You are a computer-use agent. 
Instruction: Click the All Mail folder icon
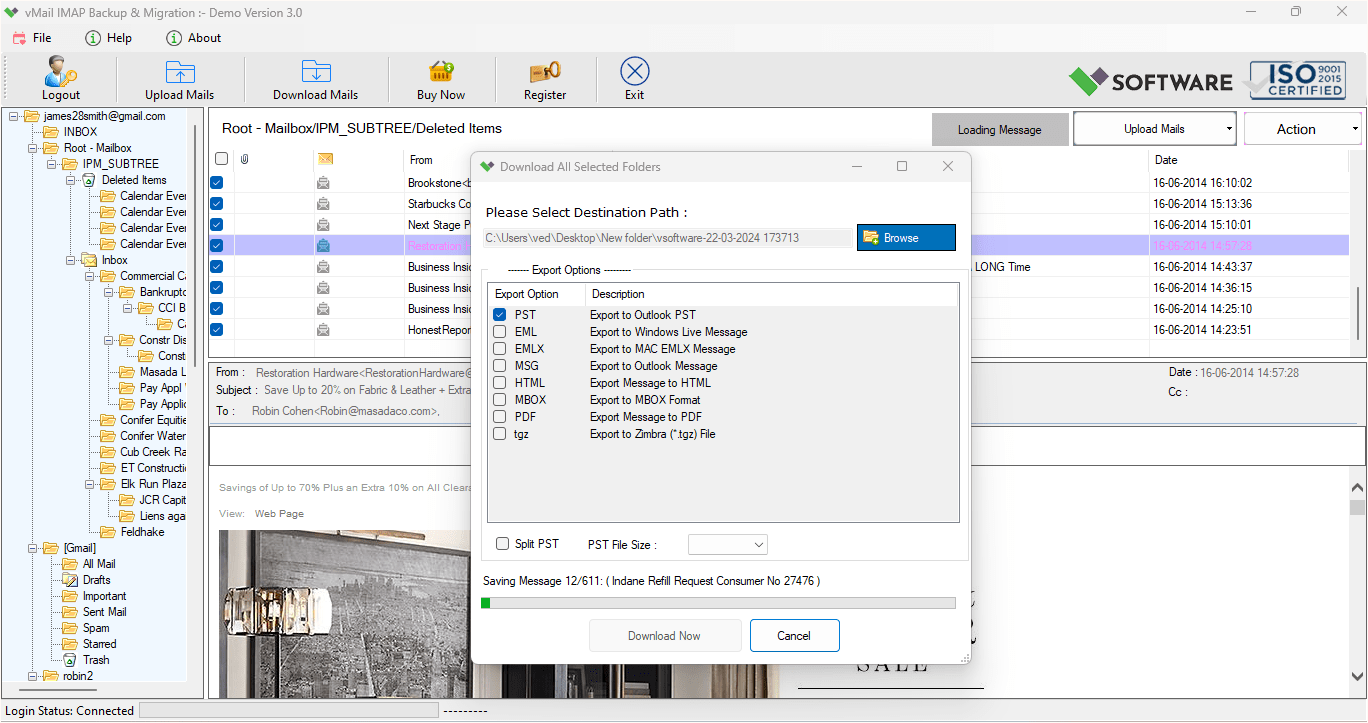70,564
